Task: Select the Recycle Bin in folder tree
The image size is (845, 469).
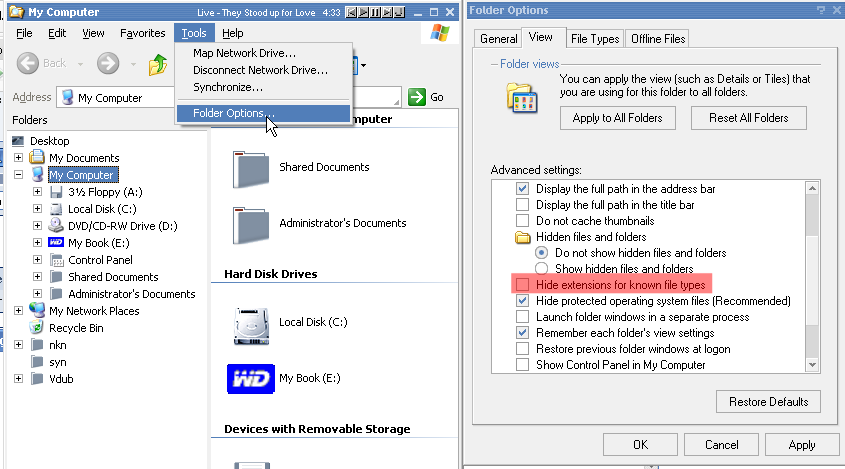Action: 76,328
